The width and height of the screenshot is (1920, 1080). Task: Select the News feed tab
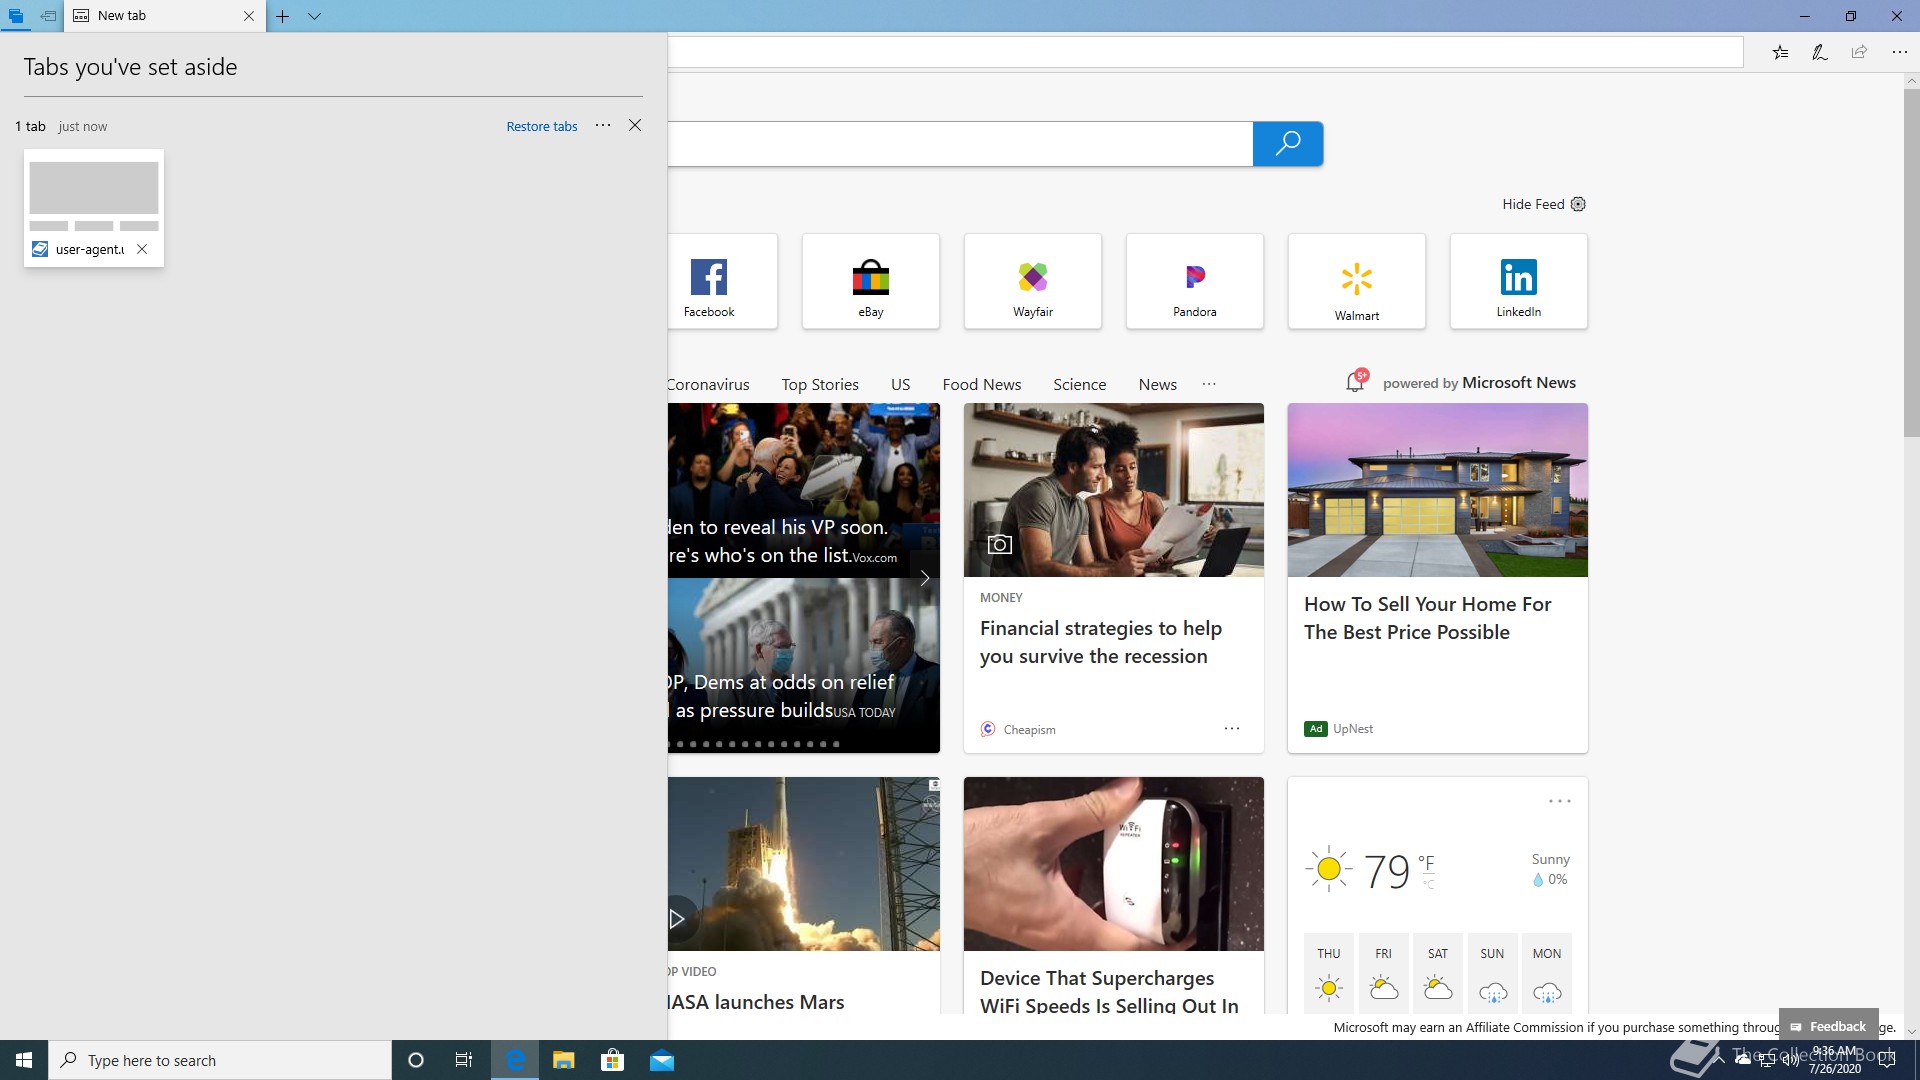[1158, 384]
